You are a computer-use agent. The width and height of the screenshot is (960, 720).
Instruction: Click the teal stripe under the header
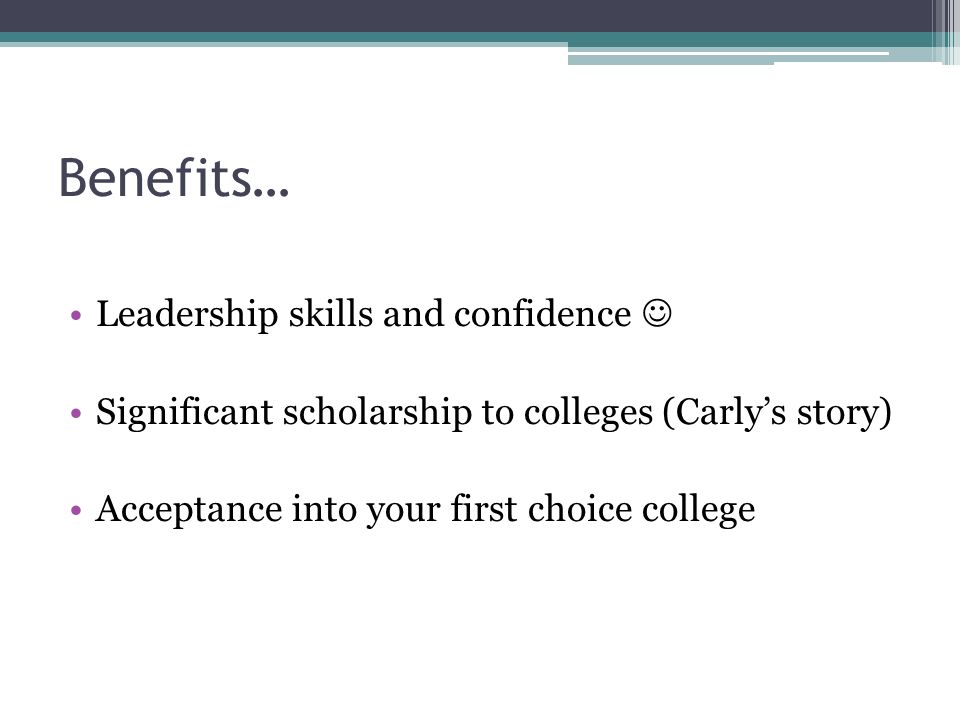[465, 37]
